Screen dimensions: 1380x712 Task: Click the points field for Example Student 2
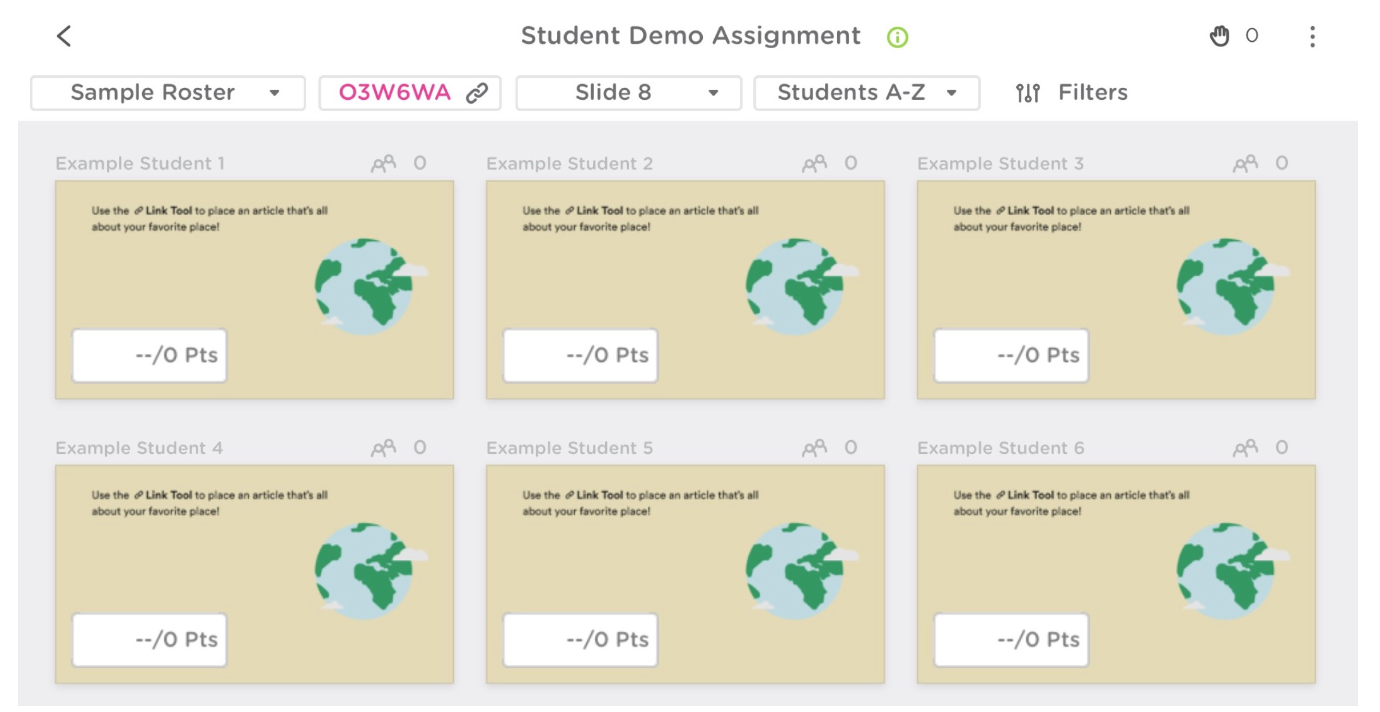(581, 355)
